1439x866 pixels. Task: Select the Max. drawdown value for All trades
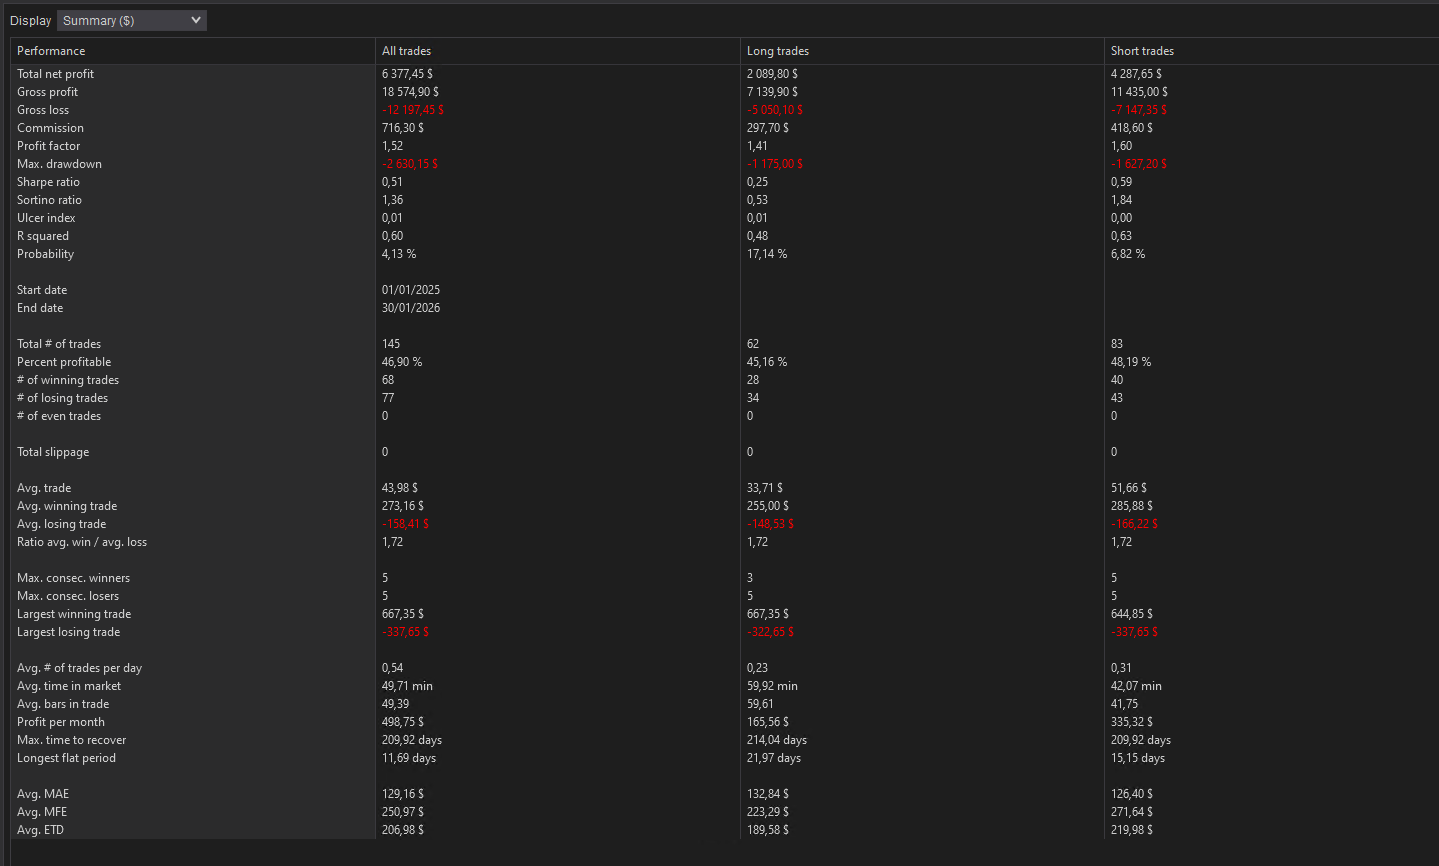tap(410, 163)
